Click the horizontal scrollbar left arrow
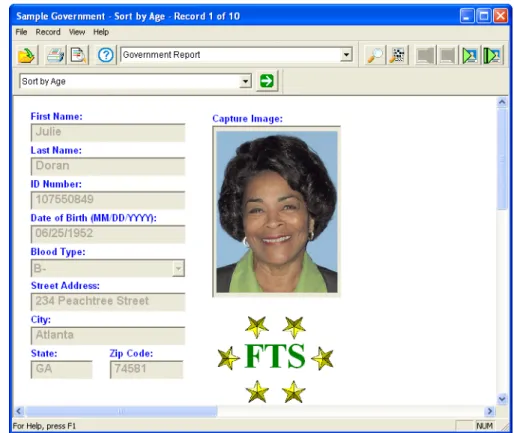 click(x=19, y=411)
